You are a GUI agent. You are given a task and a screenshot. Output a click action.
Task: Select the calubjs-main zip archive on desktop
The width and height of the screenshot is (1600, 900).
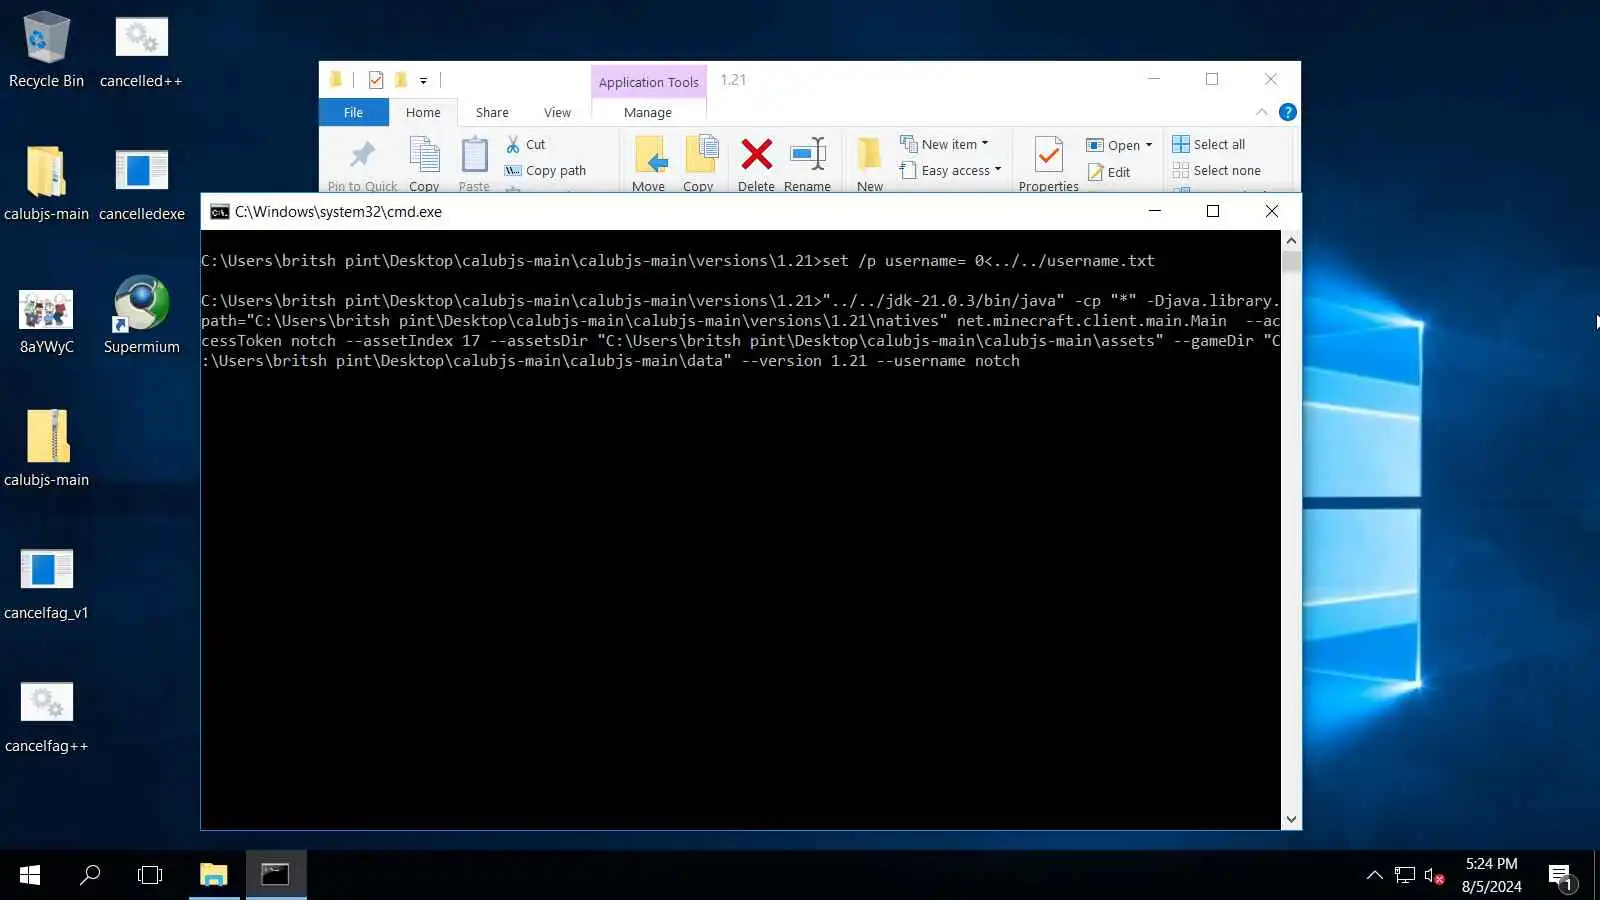(x=46, y=449)
